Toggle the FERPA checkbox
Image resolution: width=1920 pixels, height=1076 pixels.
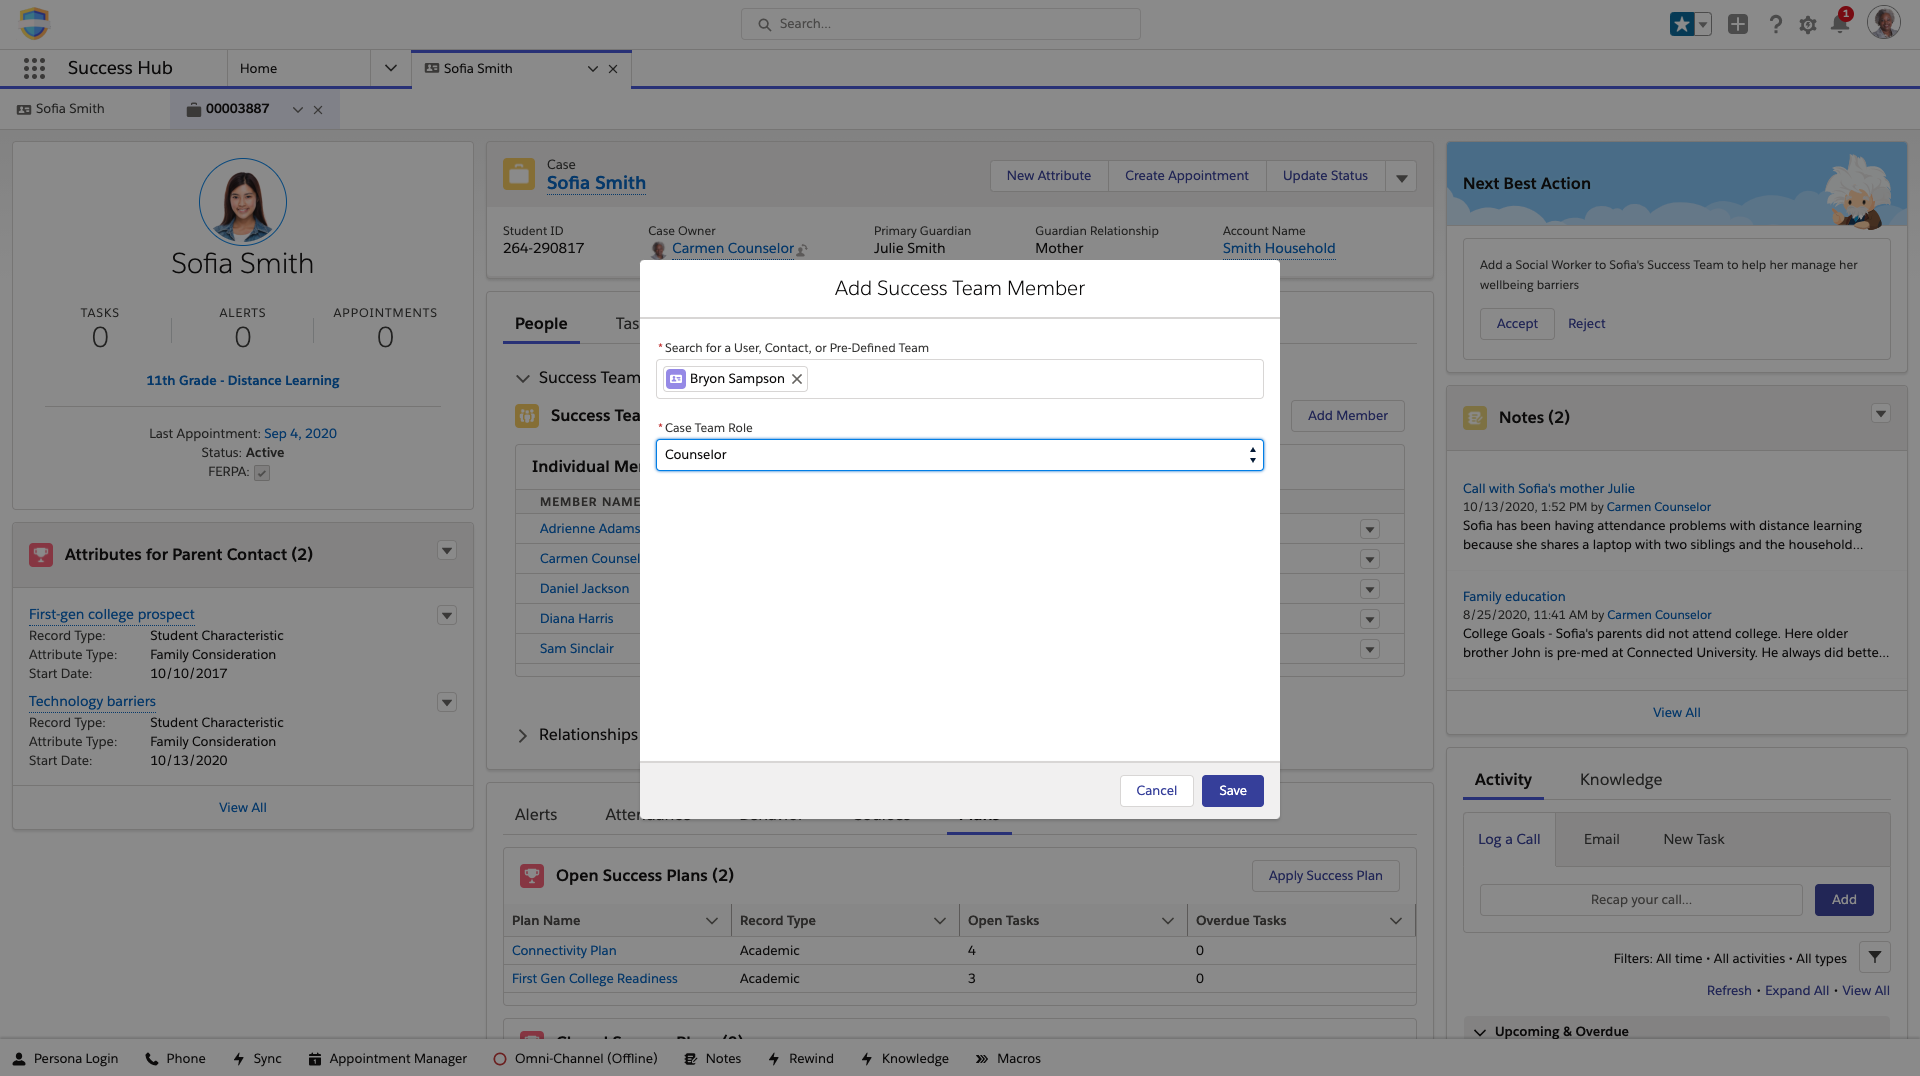click(262, 473)
